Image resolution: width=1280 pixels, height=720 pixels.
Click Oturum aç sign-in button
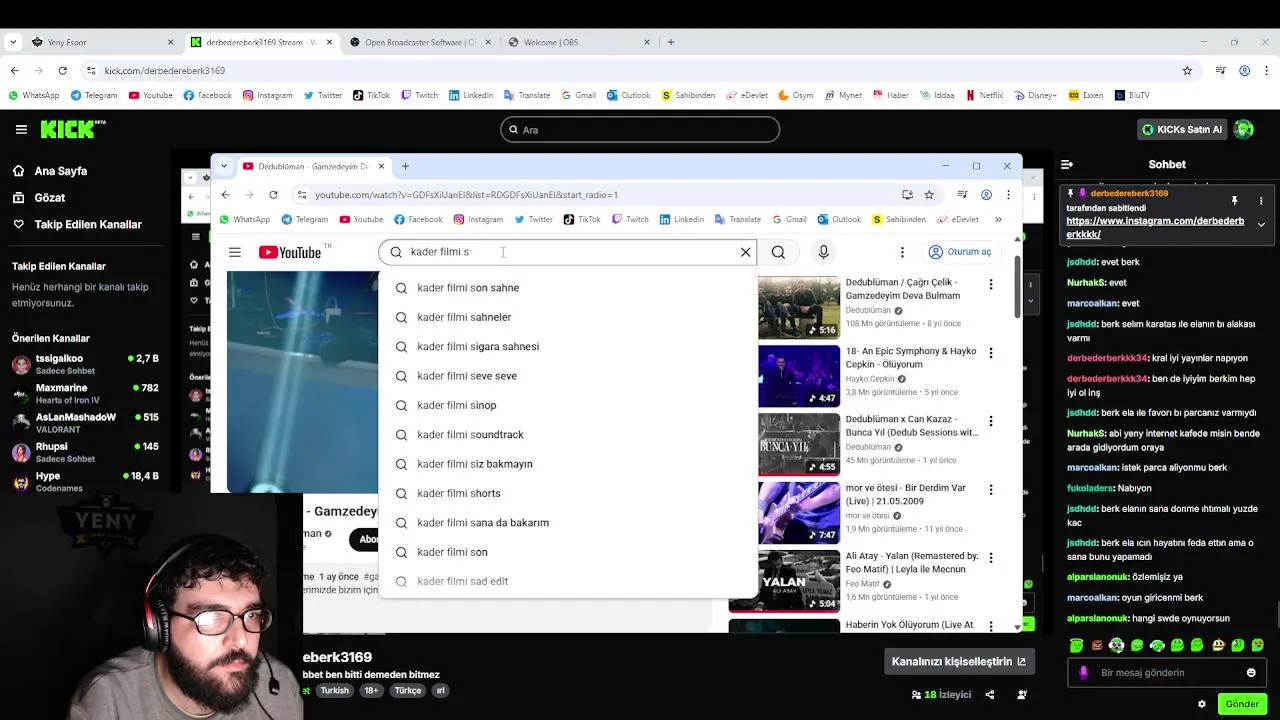(x=959, y=252)
